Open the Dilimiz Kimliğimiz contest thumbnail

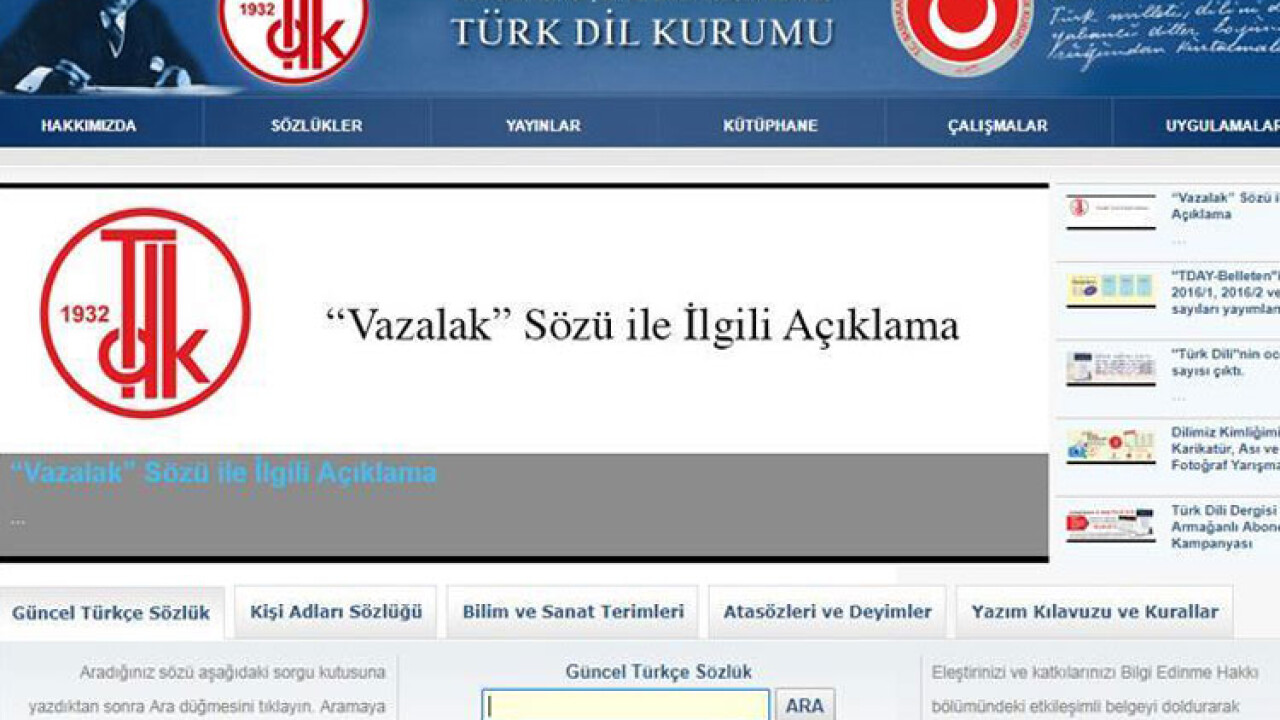click(x=1110, y=446)
